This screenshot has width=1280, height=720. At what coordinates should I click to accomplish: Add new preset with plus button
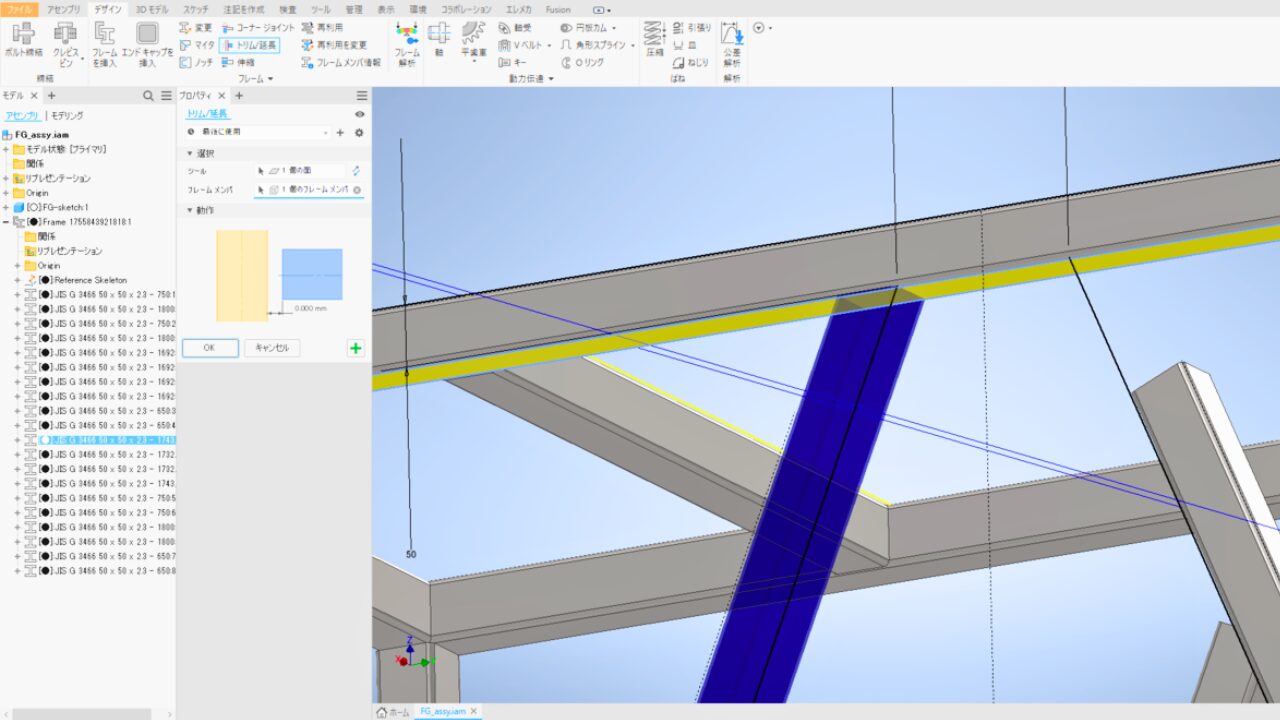[x=340, y=132]
